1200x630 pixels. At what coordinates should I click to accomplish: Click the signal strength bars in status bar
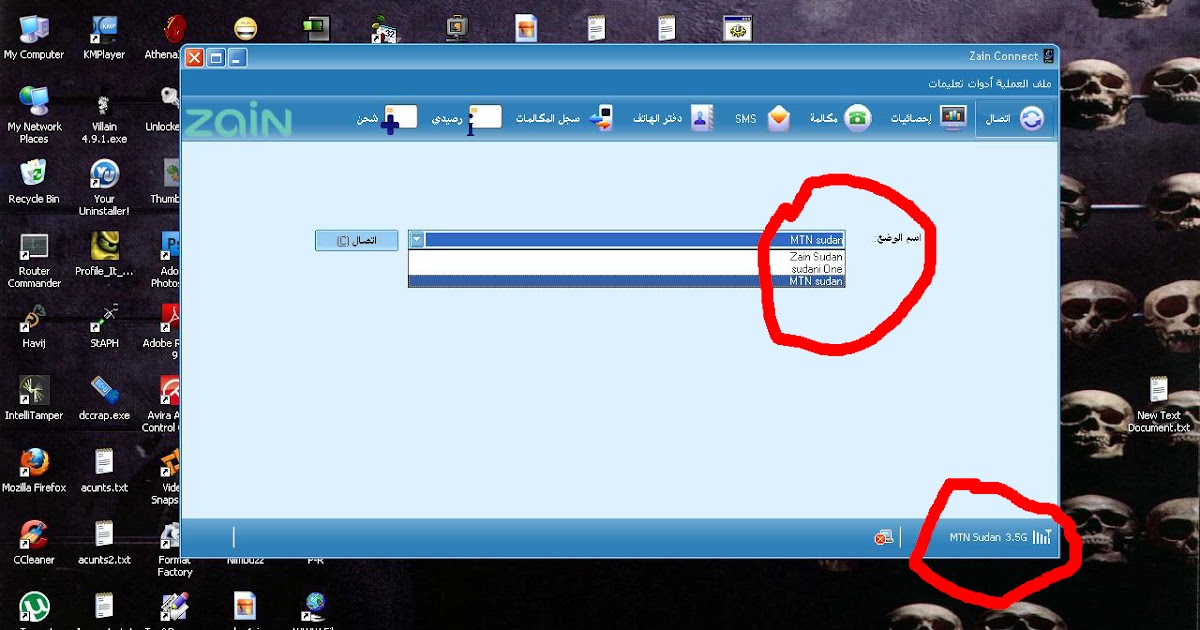coord(1042,537)
